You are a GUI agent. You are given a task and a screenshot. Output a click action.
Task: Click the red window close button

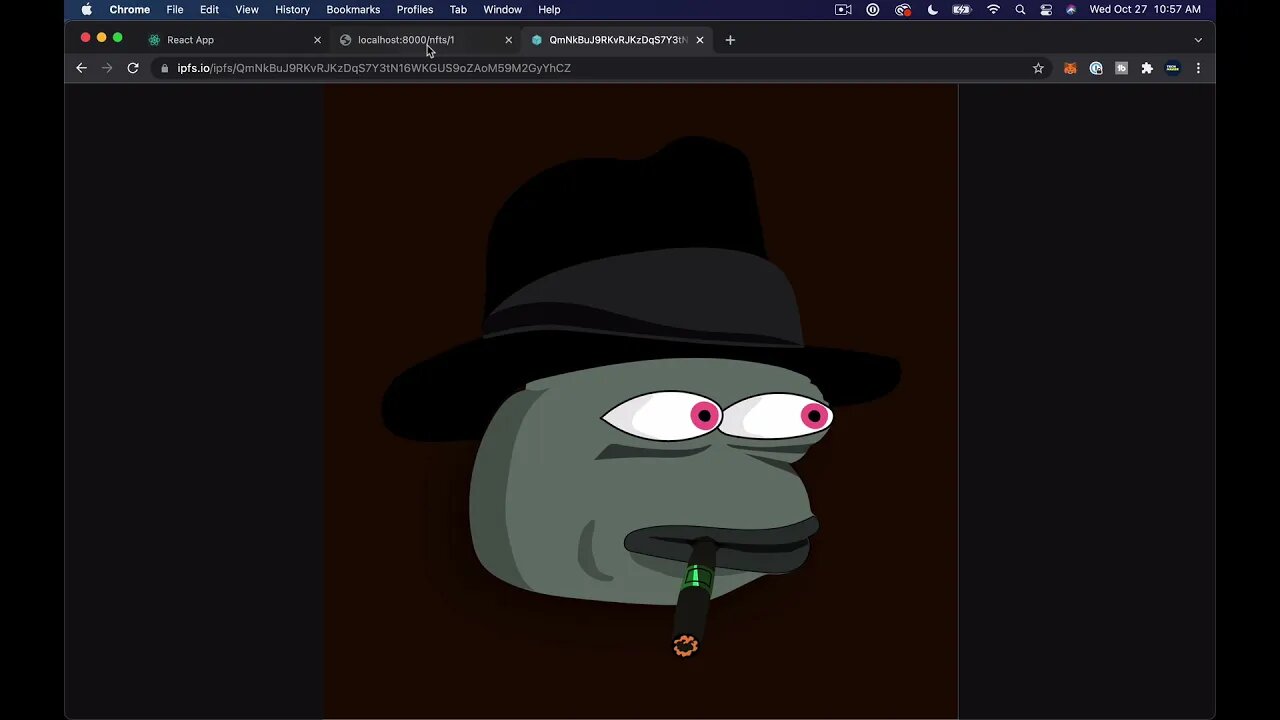pos(85,38)
